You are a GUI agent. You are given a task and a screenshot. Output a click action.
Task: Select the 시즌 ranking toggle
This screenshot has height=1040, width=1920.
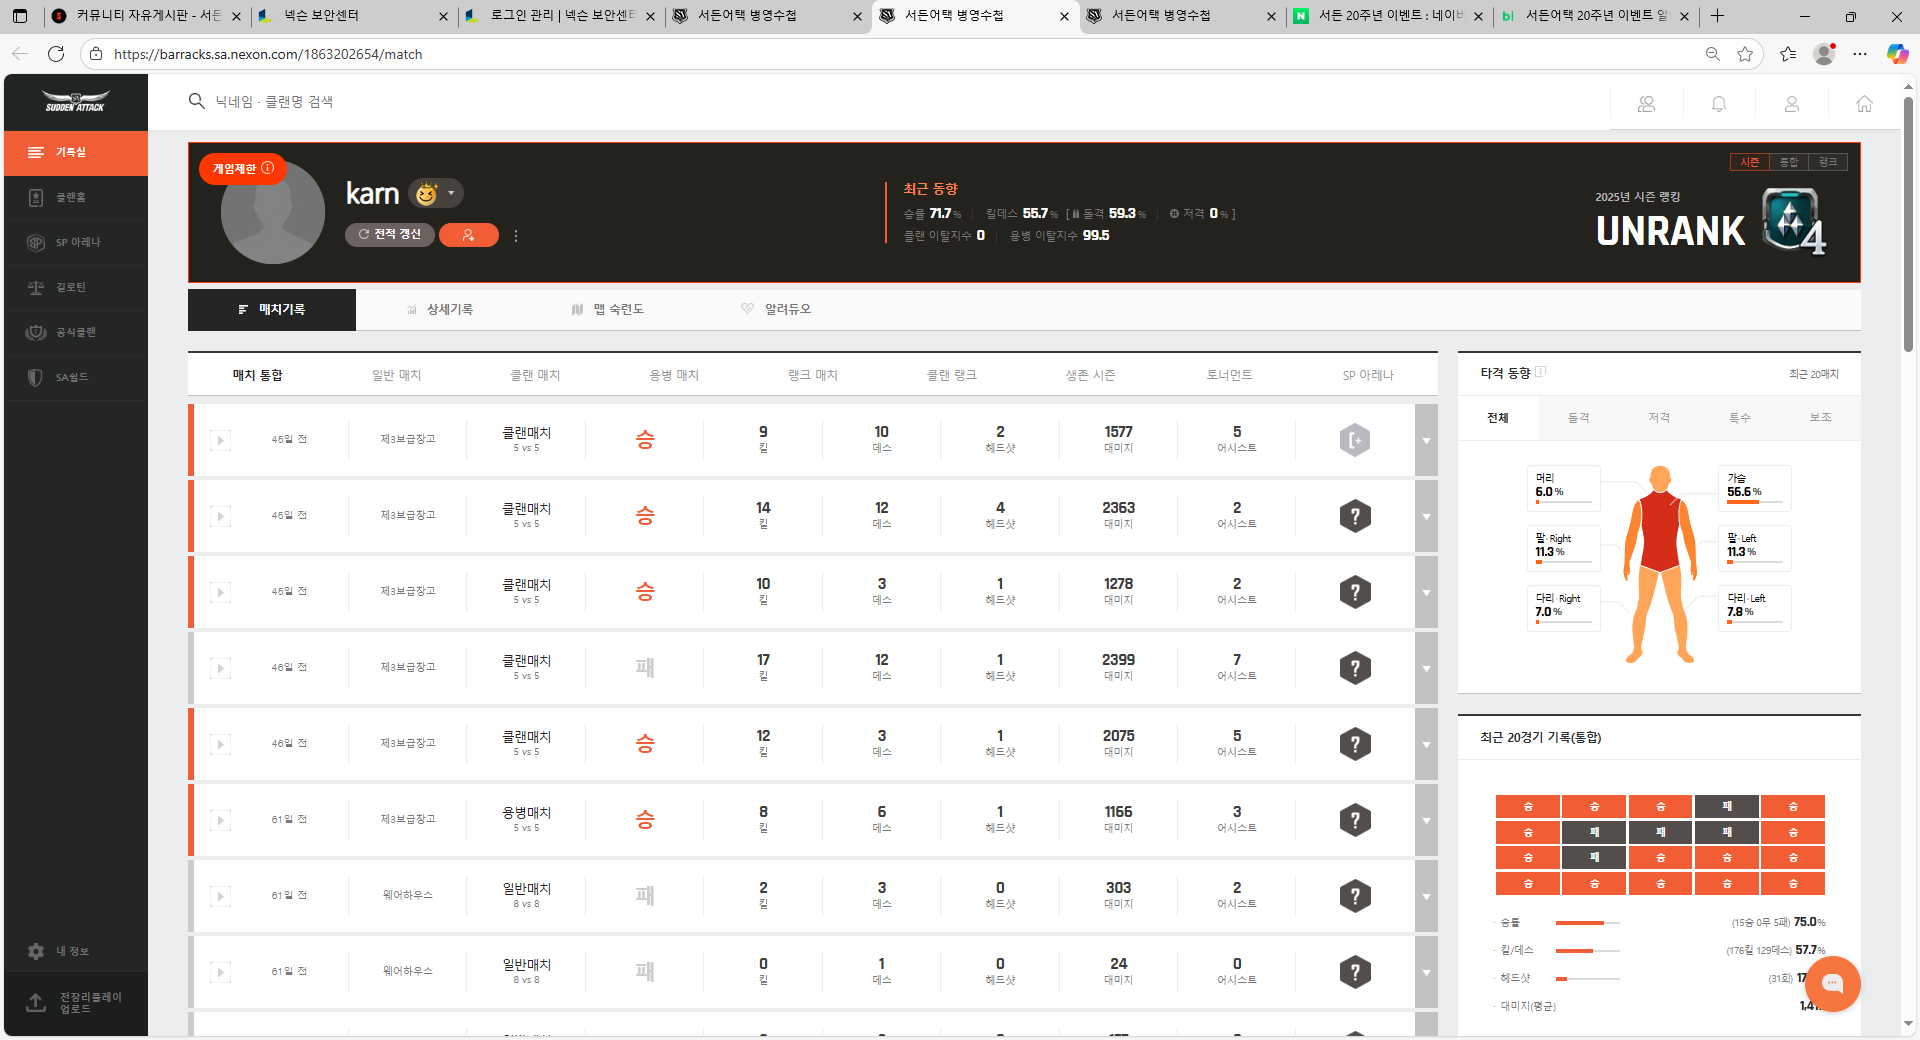click(x=1749, y=162)
